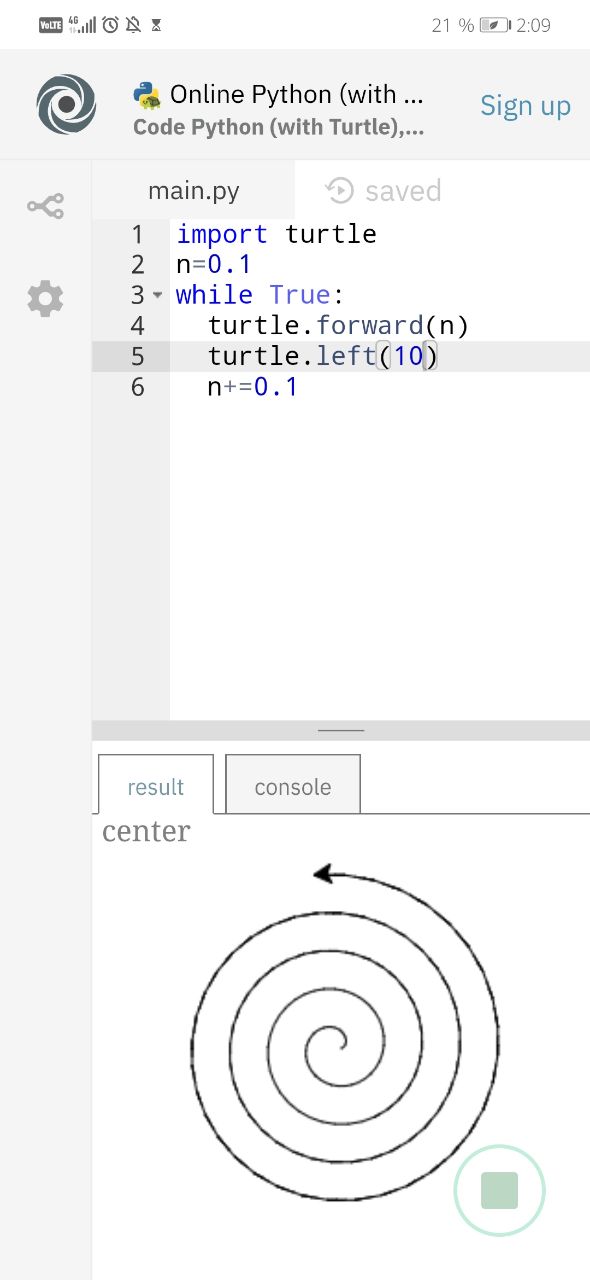Click the Python turtle language icon

coord(147,96)
